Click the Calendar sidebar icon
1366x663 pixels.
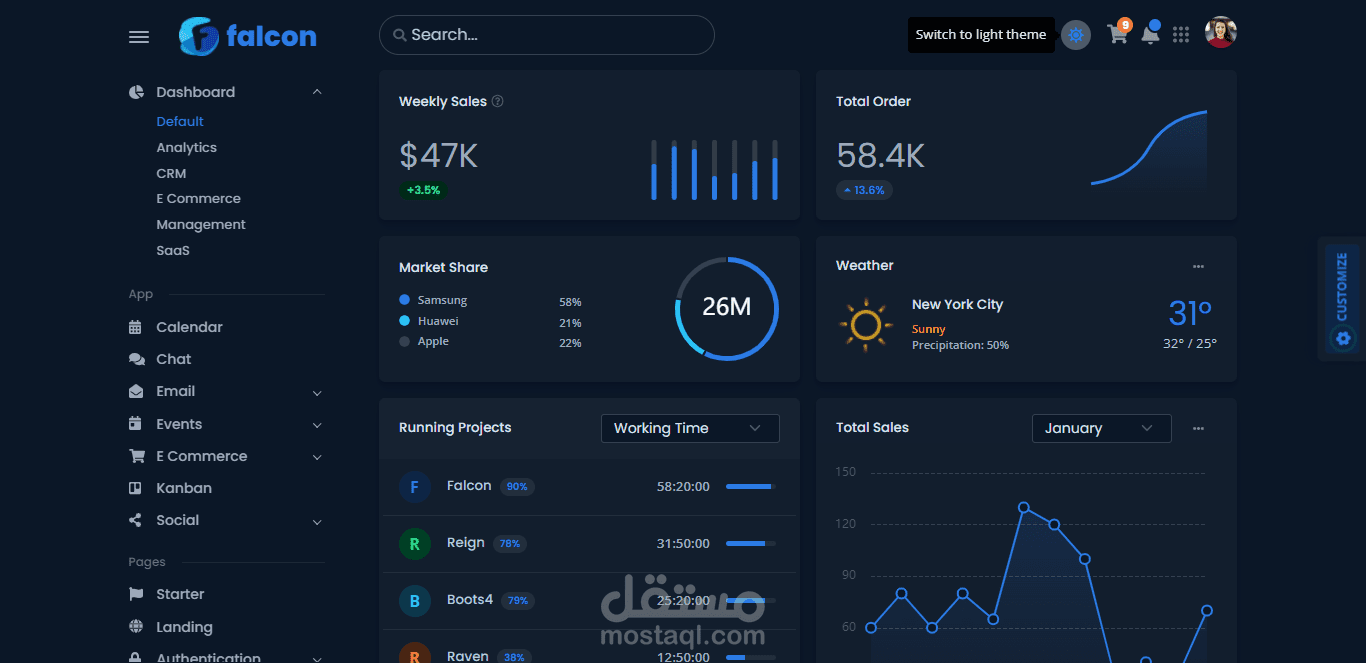(136, 327)
